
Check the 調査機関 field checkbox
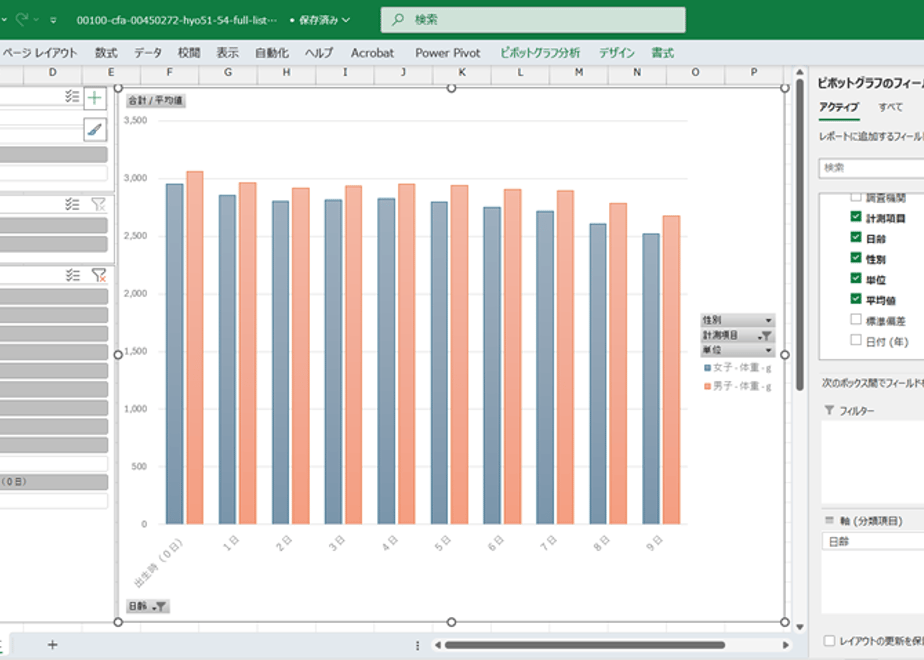[x=856, y=197]
